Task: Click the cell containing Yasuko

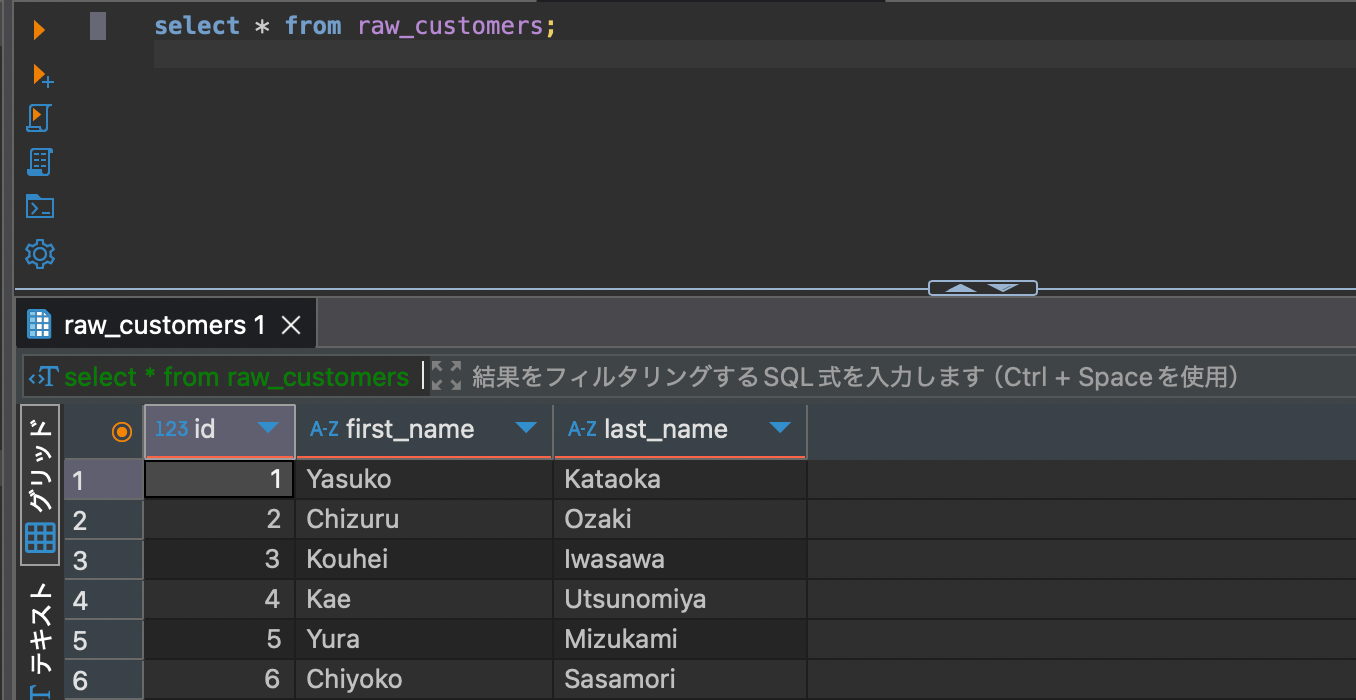Action: point(425,479)
